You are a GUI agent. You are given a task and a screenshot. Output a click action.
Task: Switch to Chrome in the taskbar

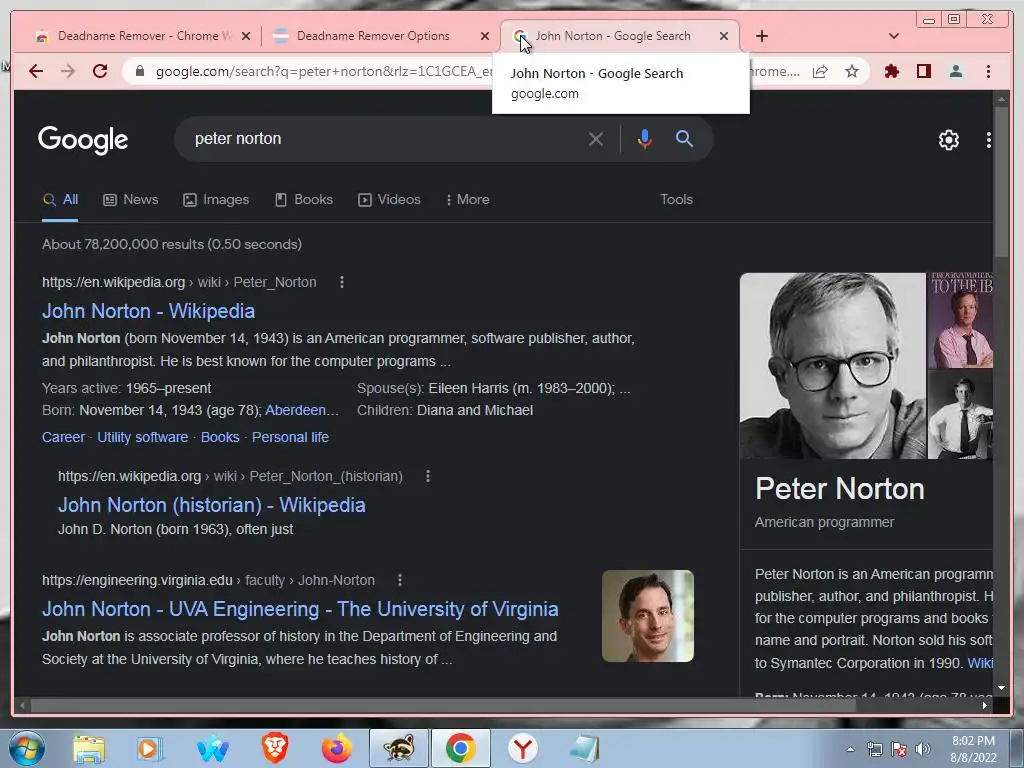coord(460,748)
